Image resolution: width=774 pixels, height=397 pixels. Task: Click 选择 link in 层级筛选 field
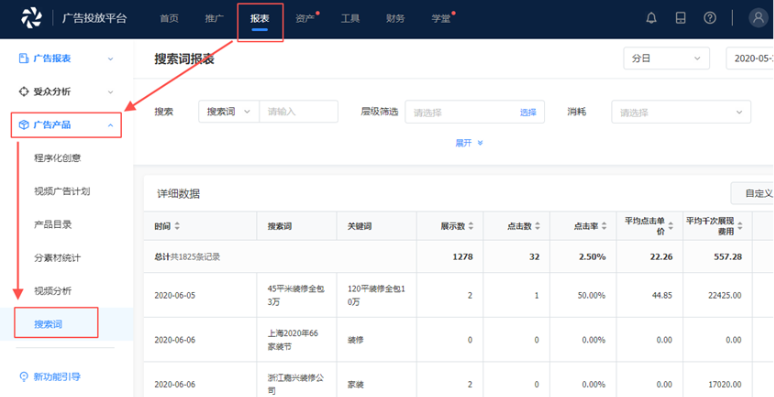(528, 113)
